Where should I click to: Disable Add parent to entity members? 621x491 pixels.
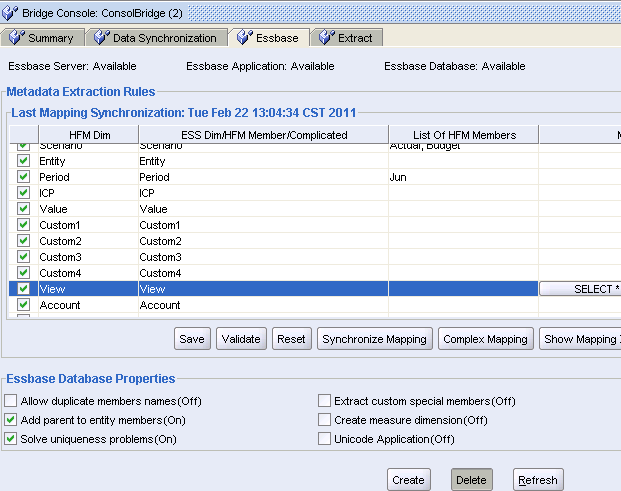(11, 420)
